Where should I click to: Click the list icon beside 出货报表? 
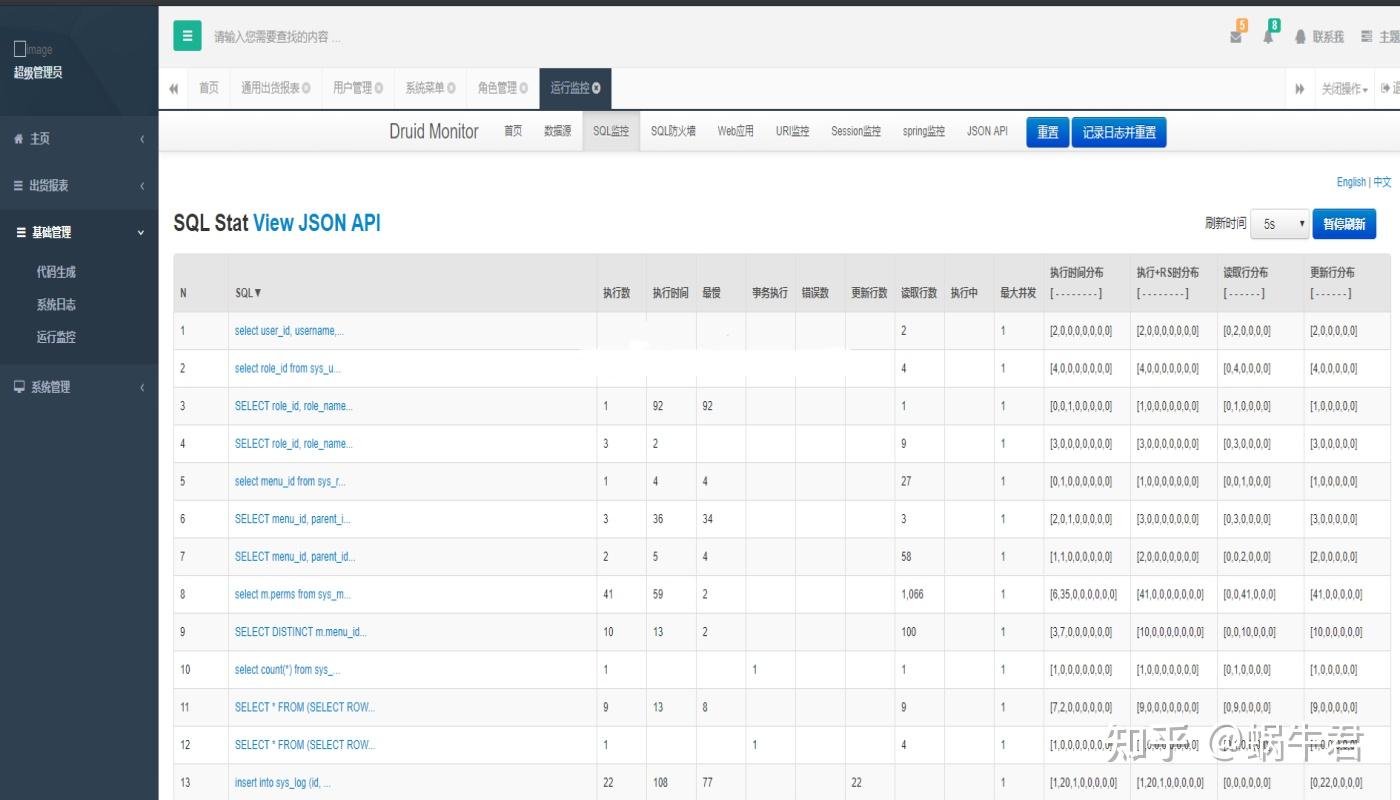tap(18, 185)
